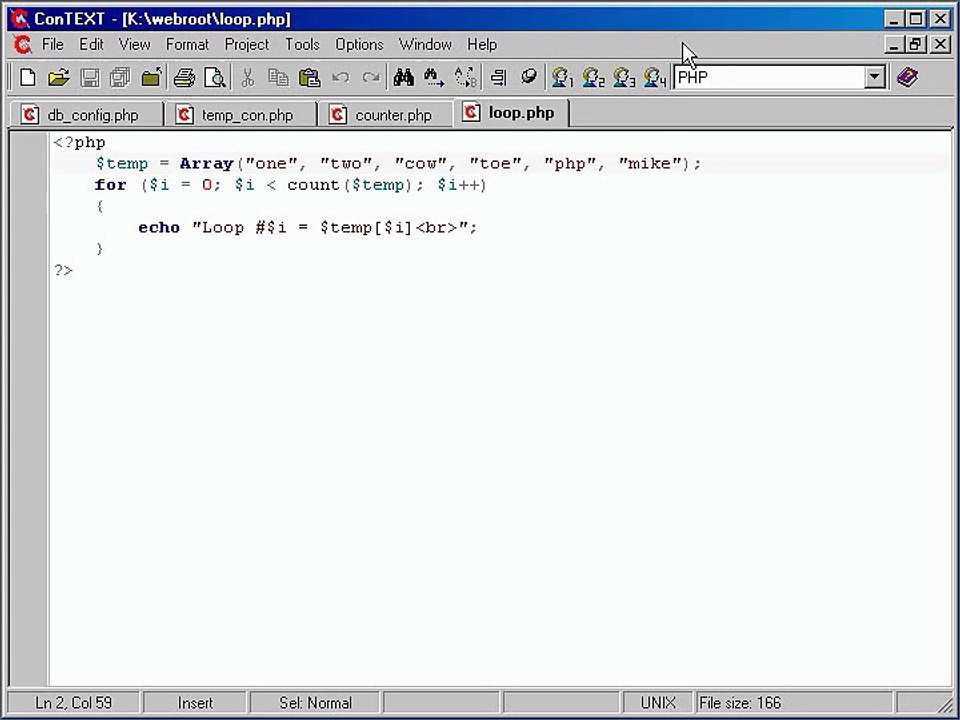Open Find with binoculars icon
Viewport: 960px width, 720px height.
(x=403, y=78)
